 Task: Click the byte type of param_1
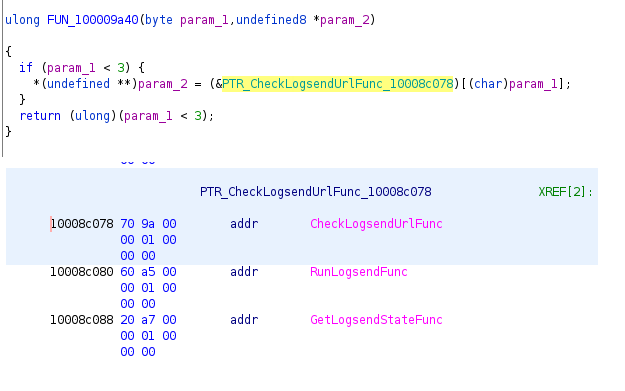(159, 20)
